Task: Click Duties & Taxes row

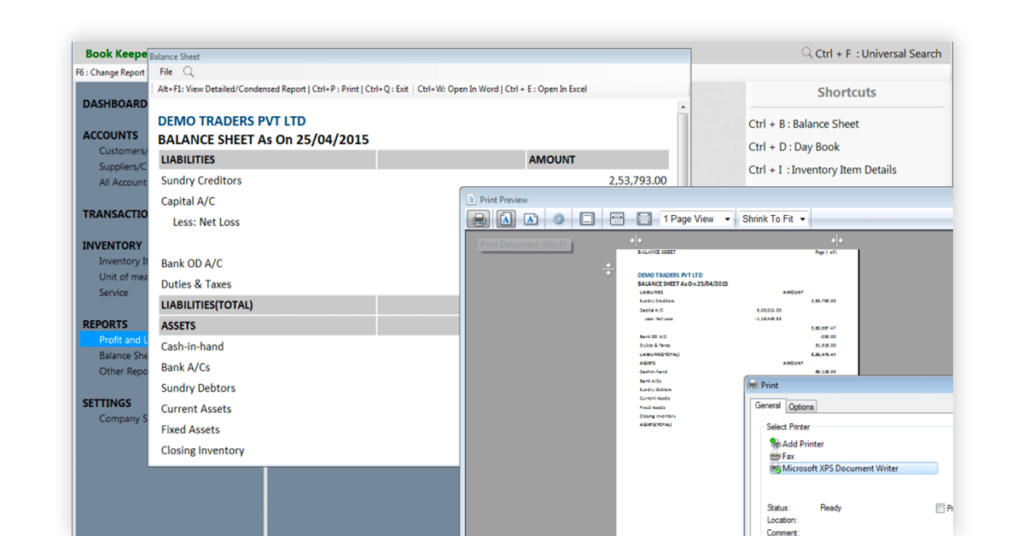Action: click(196, 285)
